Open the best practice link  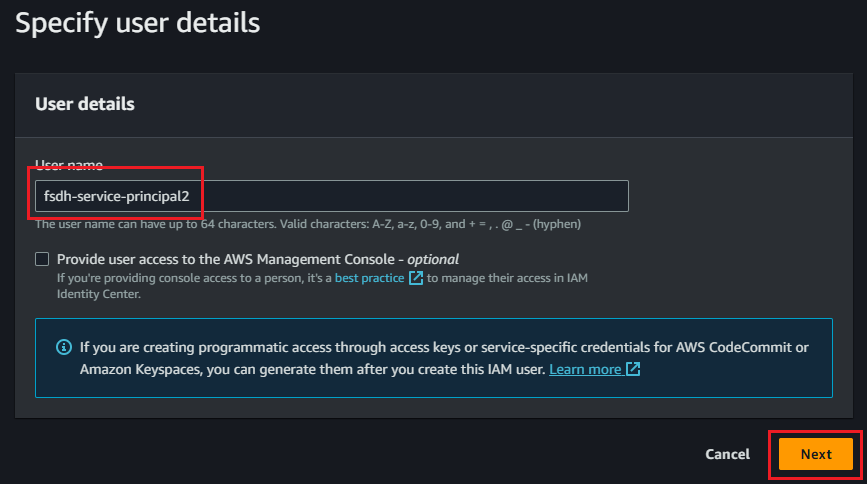pos(369,277)
